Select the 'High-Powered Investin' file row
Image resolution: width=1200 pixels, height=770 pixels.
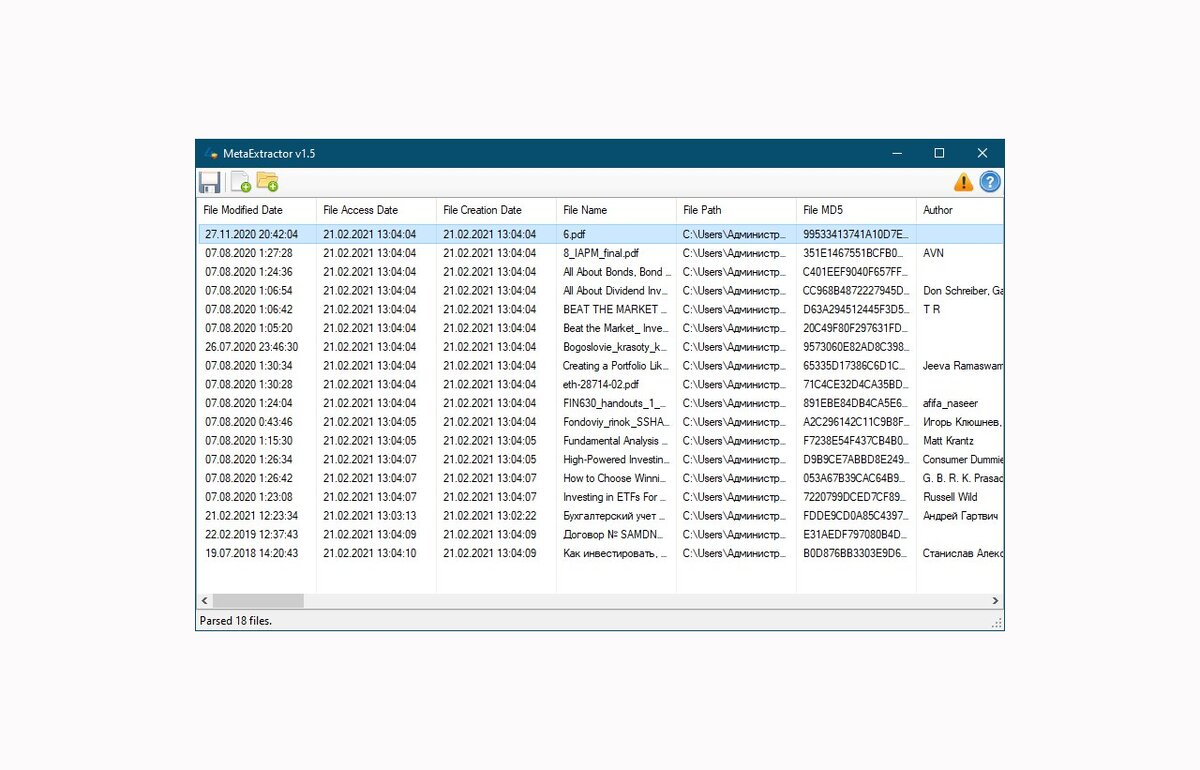[600, 459]
